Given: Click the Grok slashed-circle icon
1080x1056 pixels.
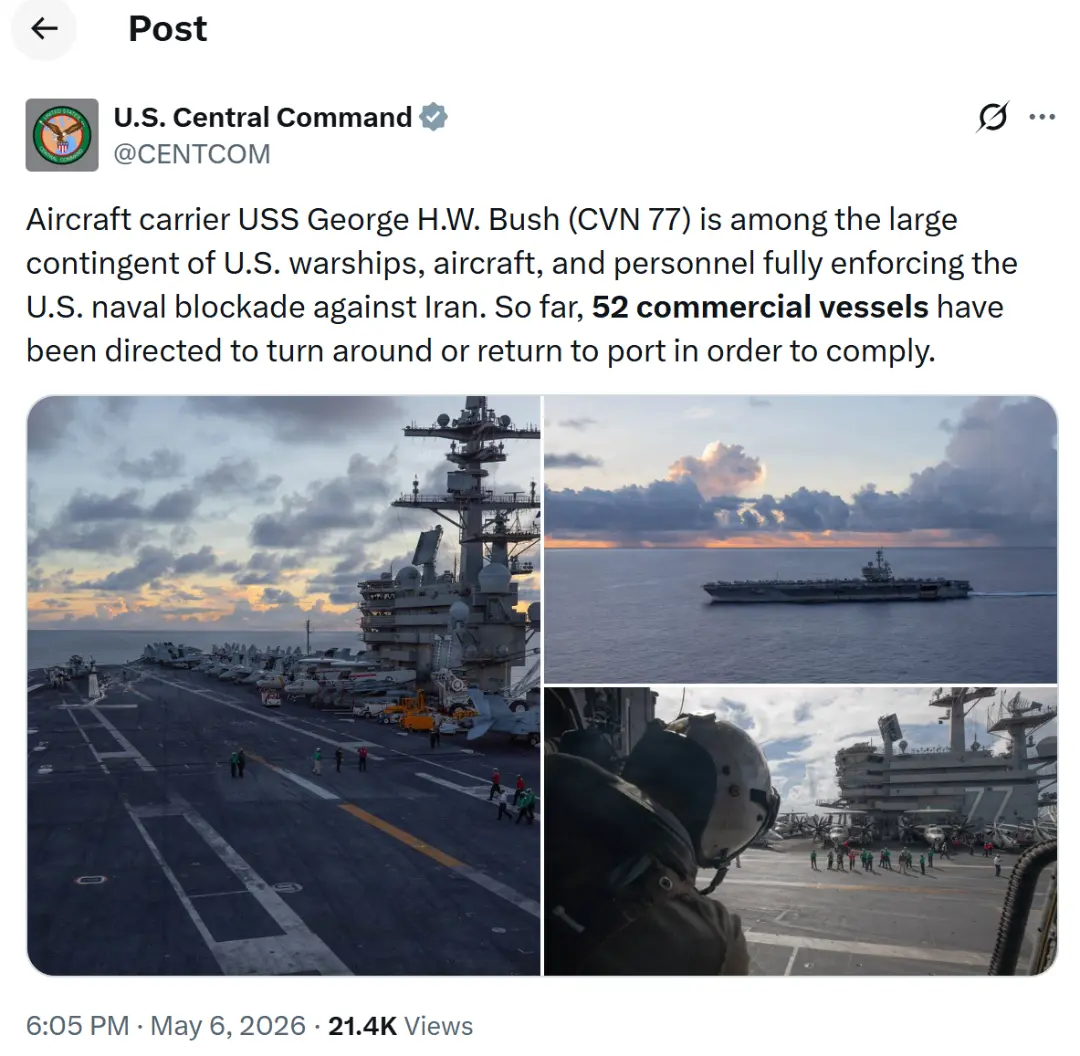Looking at the screenshot, I should pyautogui.click(x=993, y=117).
